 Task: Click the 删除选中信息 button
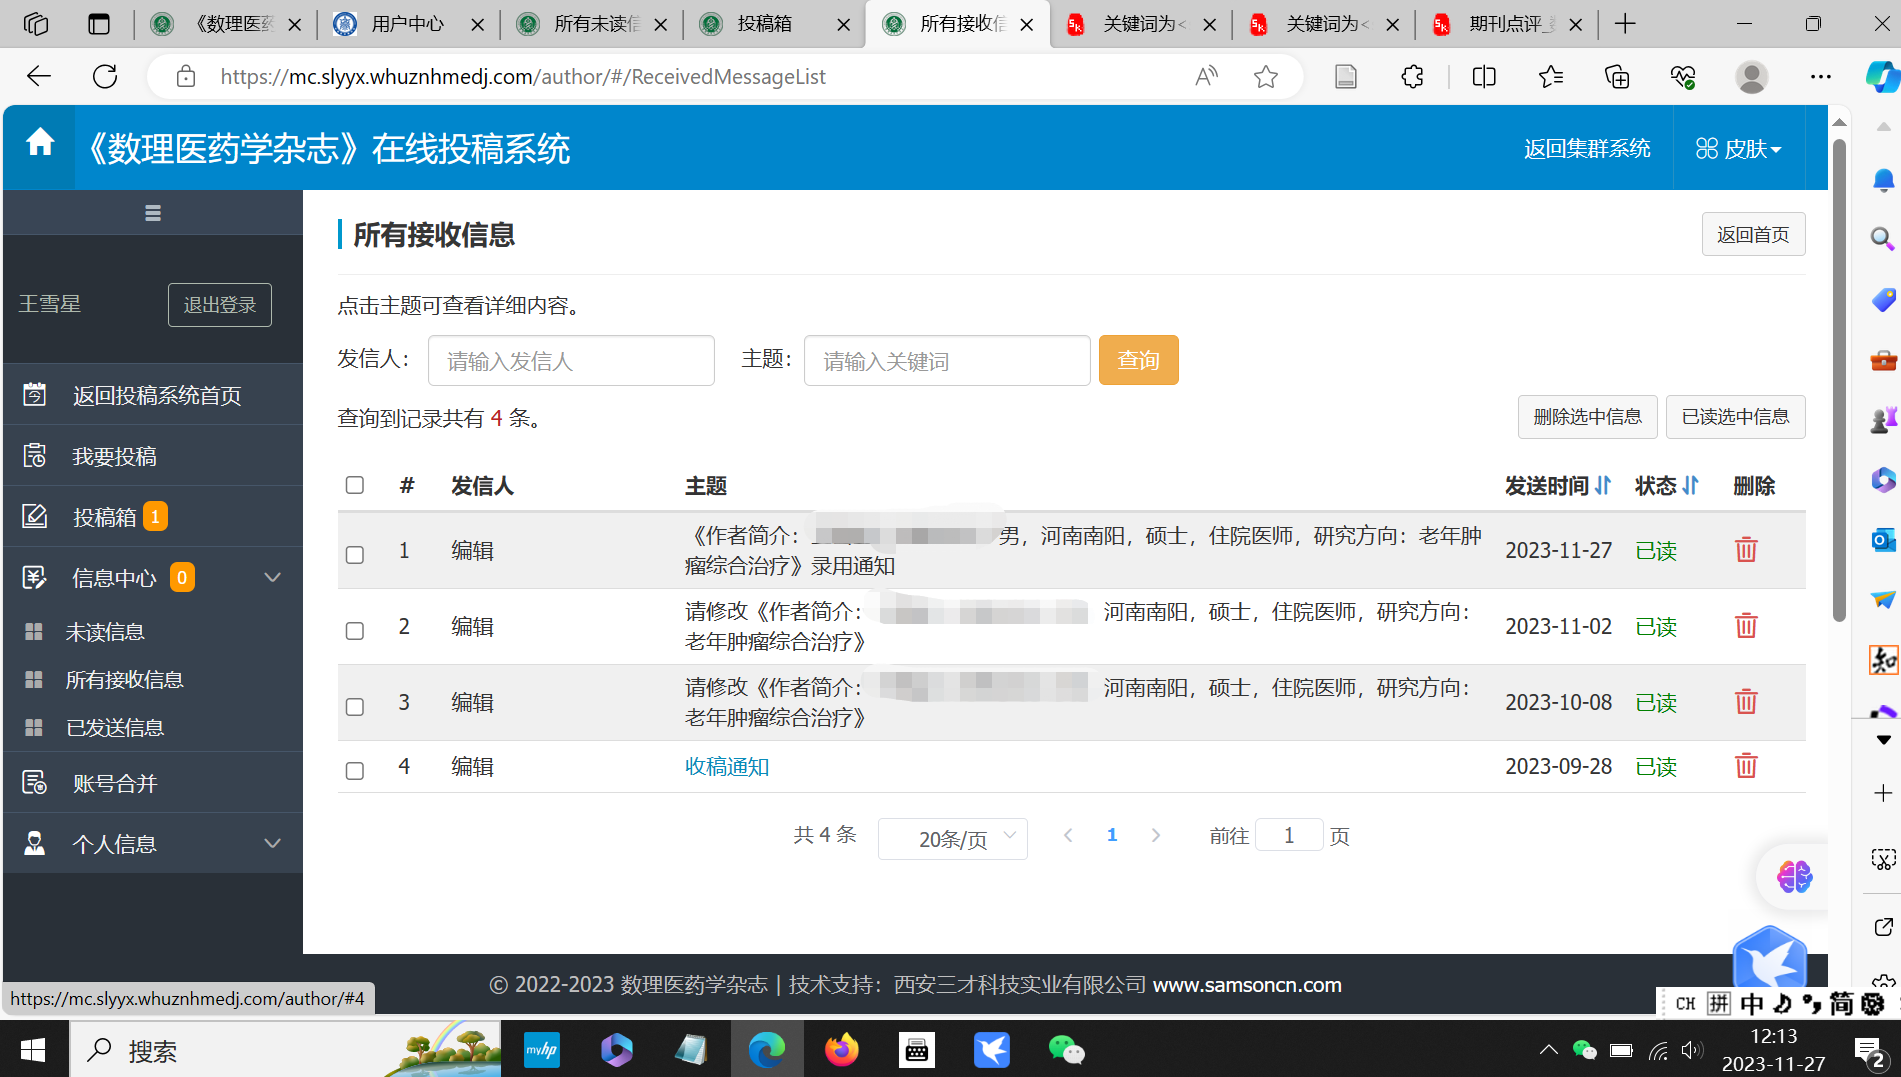click(1587, 416)
